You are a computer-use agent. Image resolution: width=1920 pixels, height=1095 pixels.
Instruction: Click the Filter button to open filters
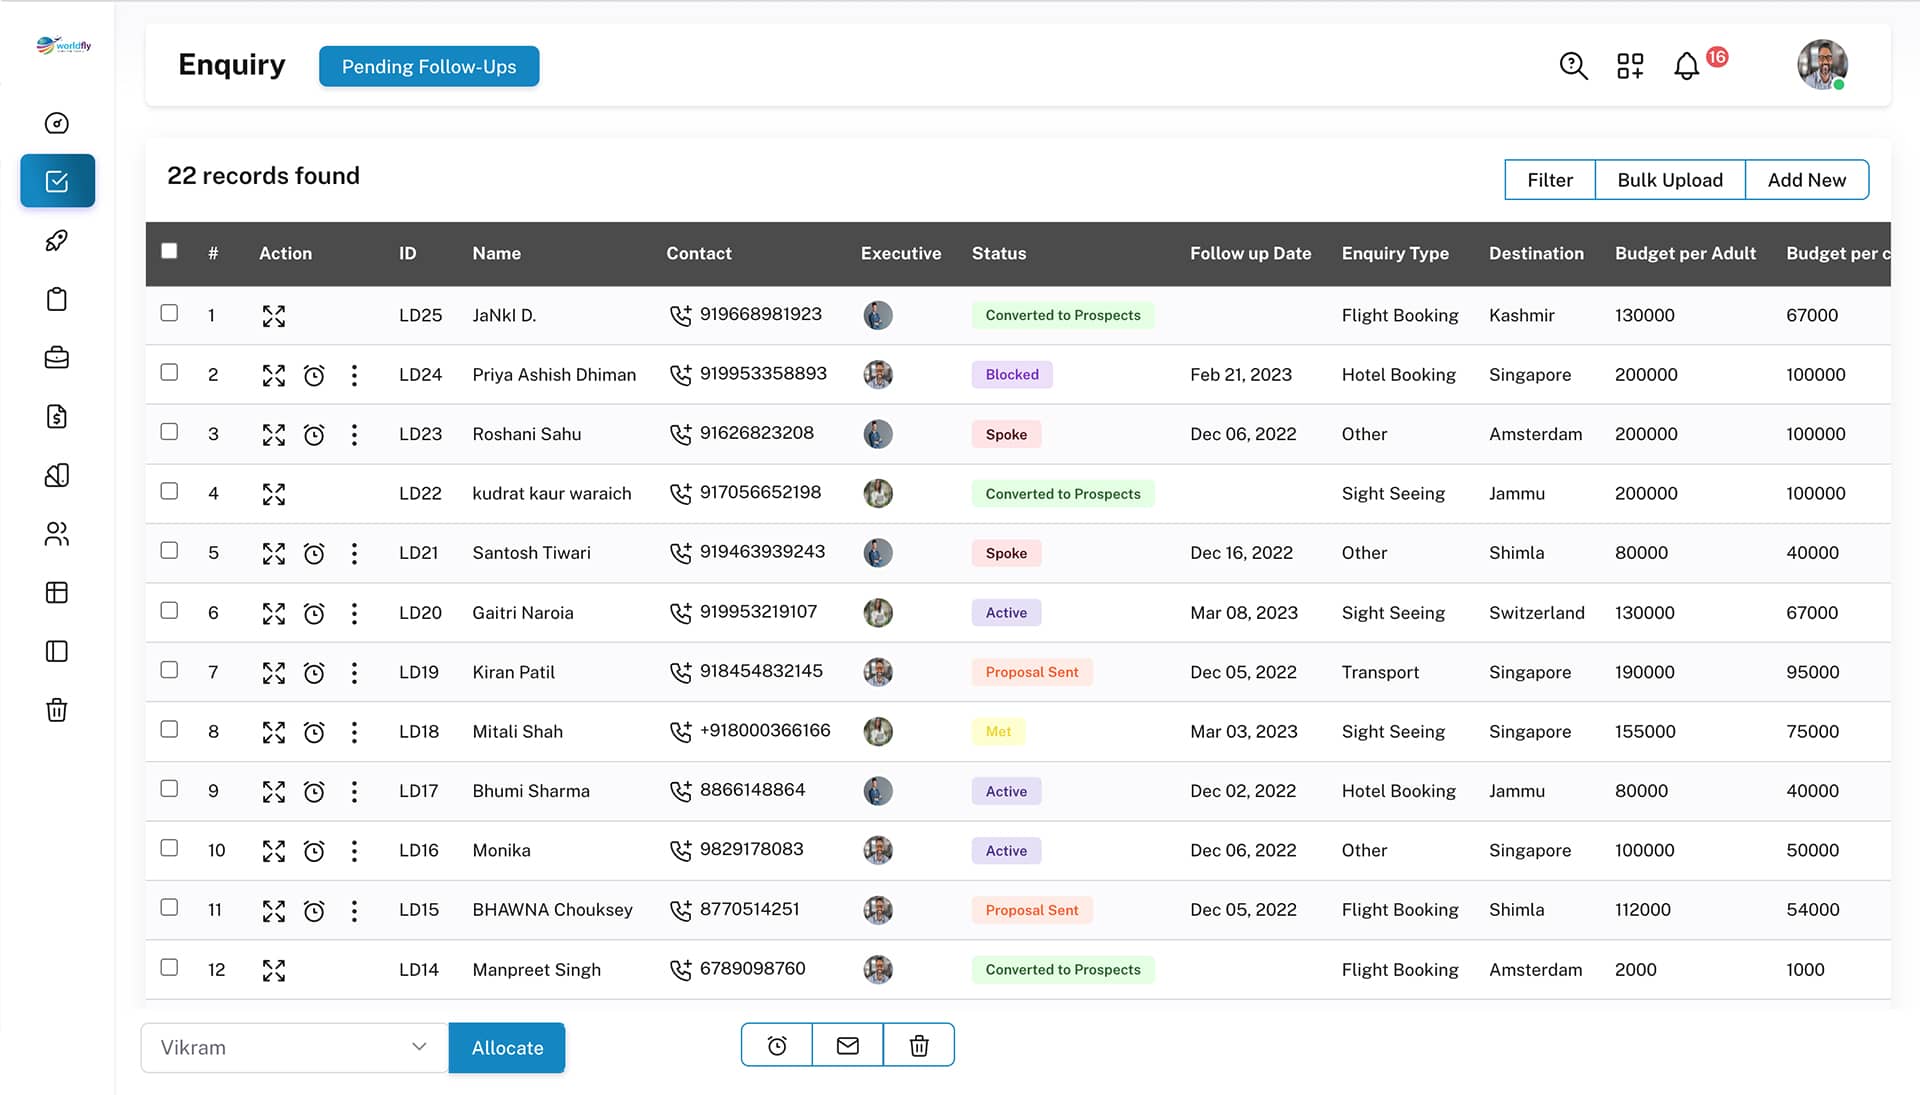coord(1549,179)
